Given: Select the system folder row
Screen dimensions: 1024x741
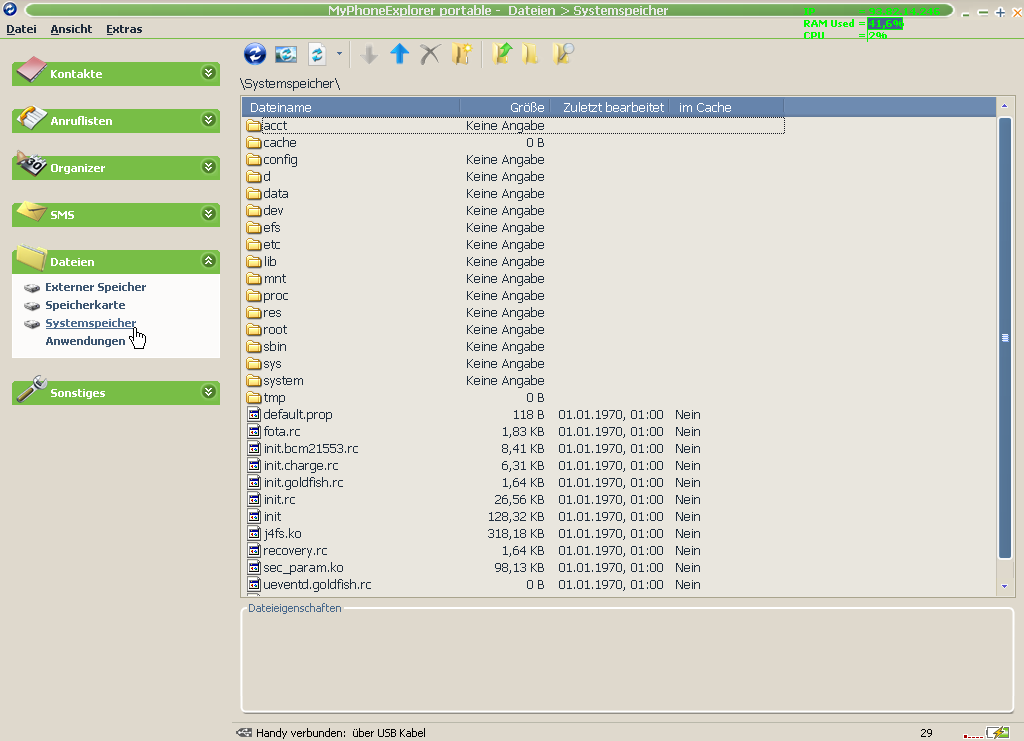Looking at the screenshot, I should pyautogui.click(x=515, y=380).
